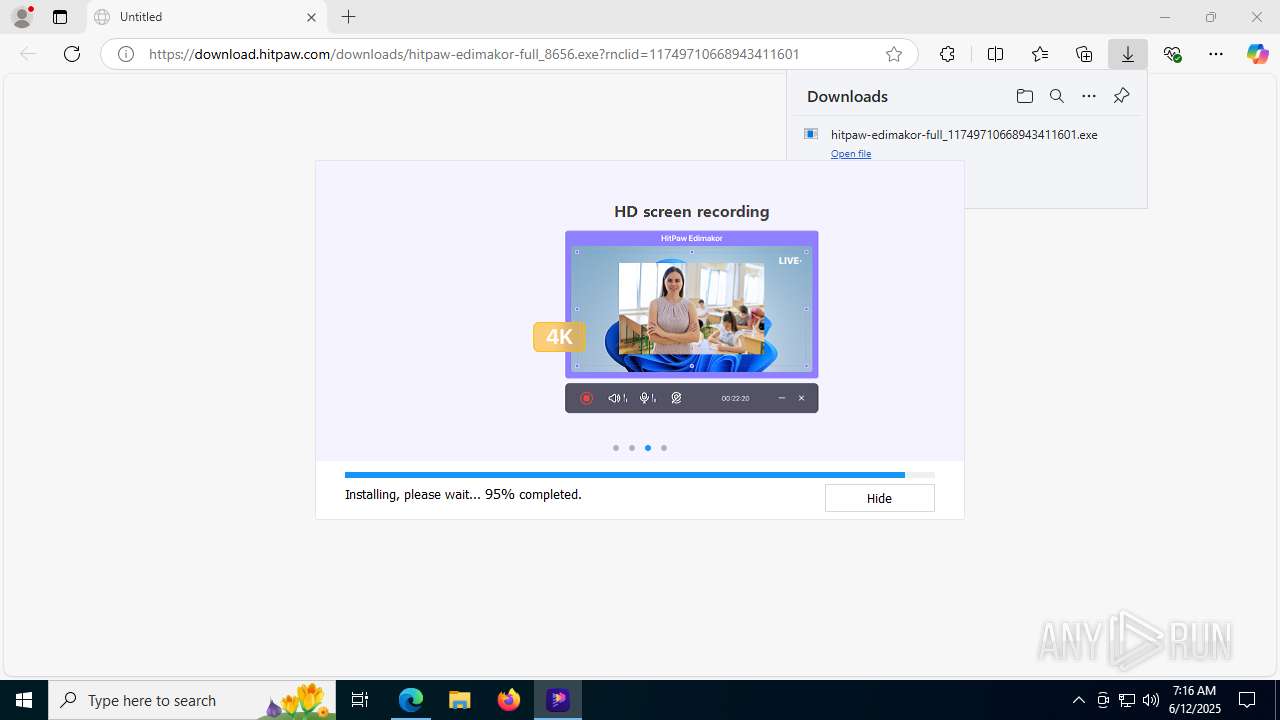Image resolution: width=1280 pixels, height=720 pixels.
Task: Open Firefox from taskbar
Action: click(x=509, y=700)
